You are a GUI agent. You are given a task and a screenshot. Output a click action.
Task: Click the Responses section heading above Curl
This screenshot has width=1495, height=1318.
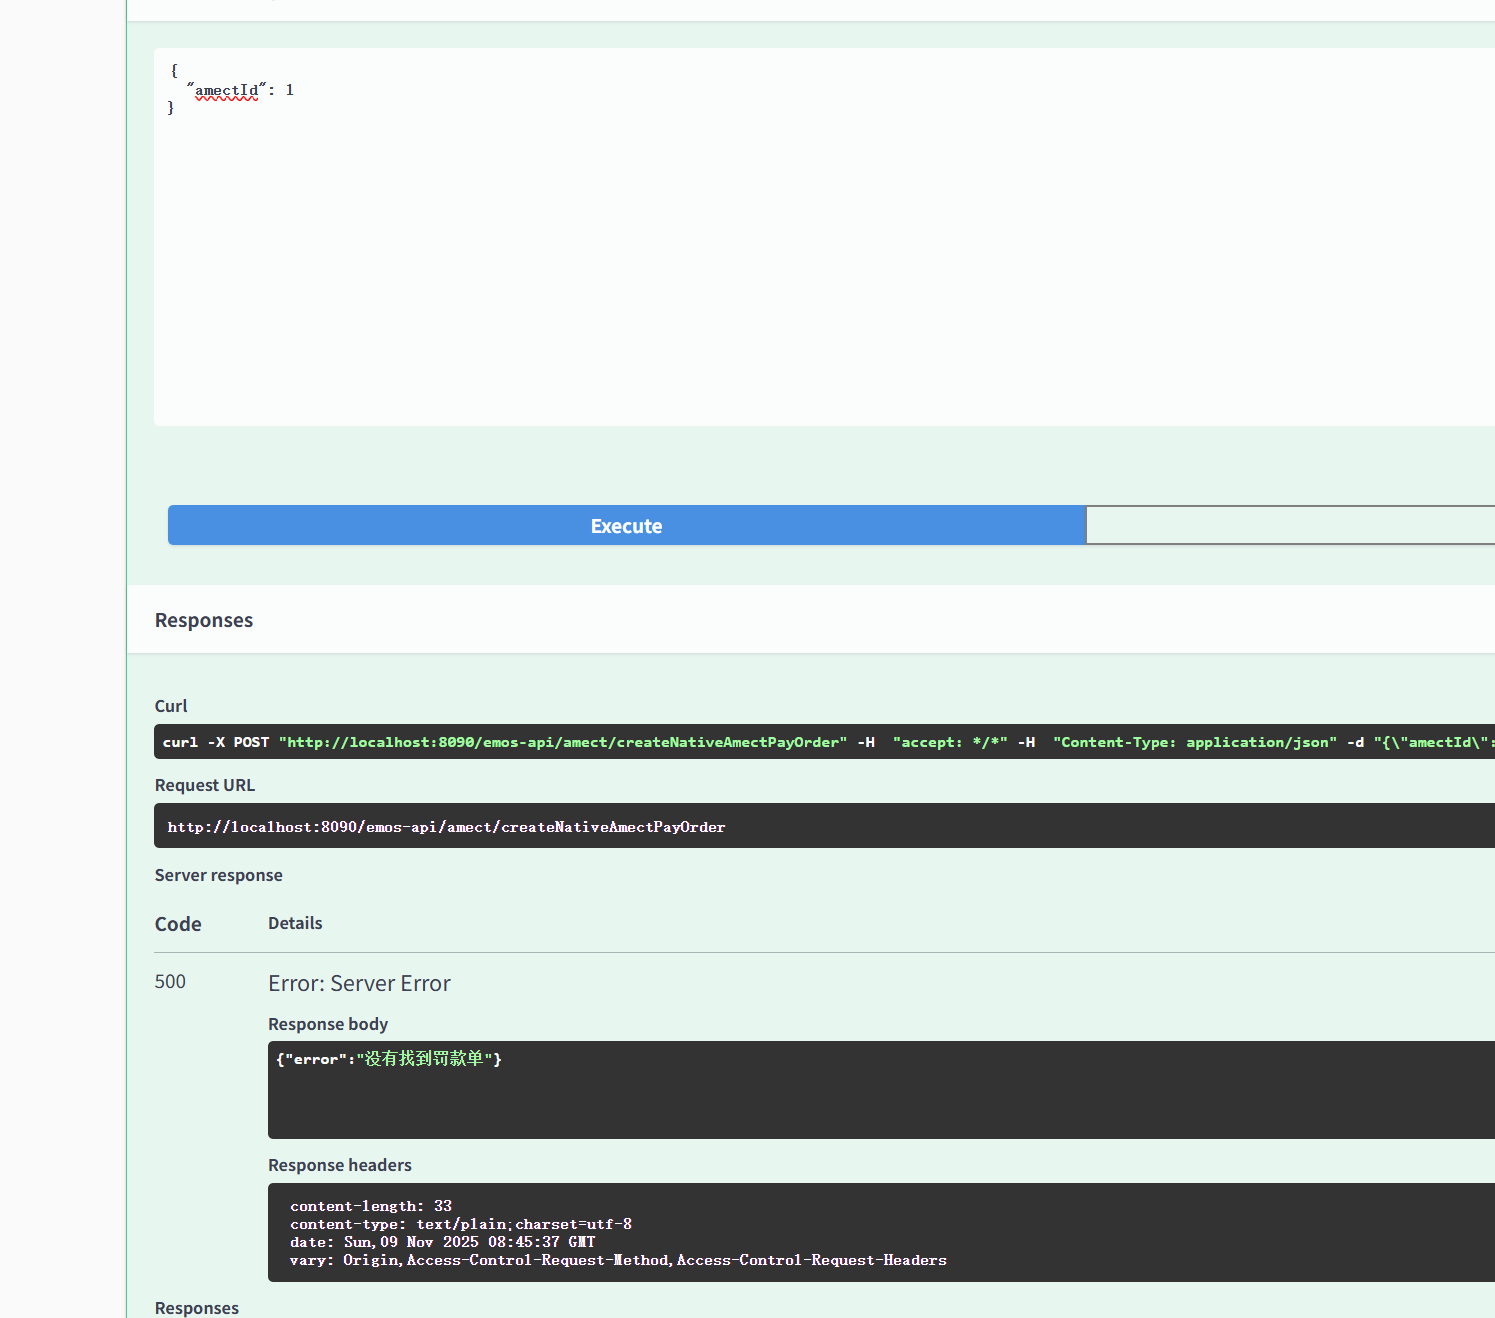tap(204, 620)
